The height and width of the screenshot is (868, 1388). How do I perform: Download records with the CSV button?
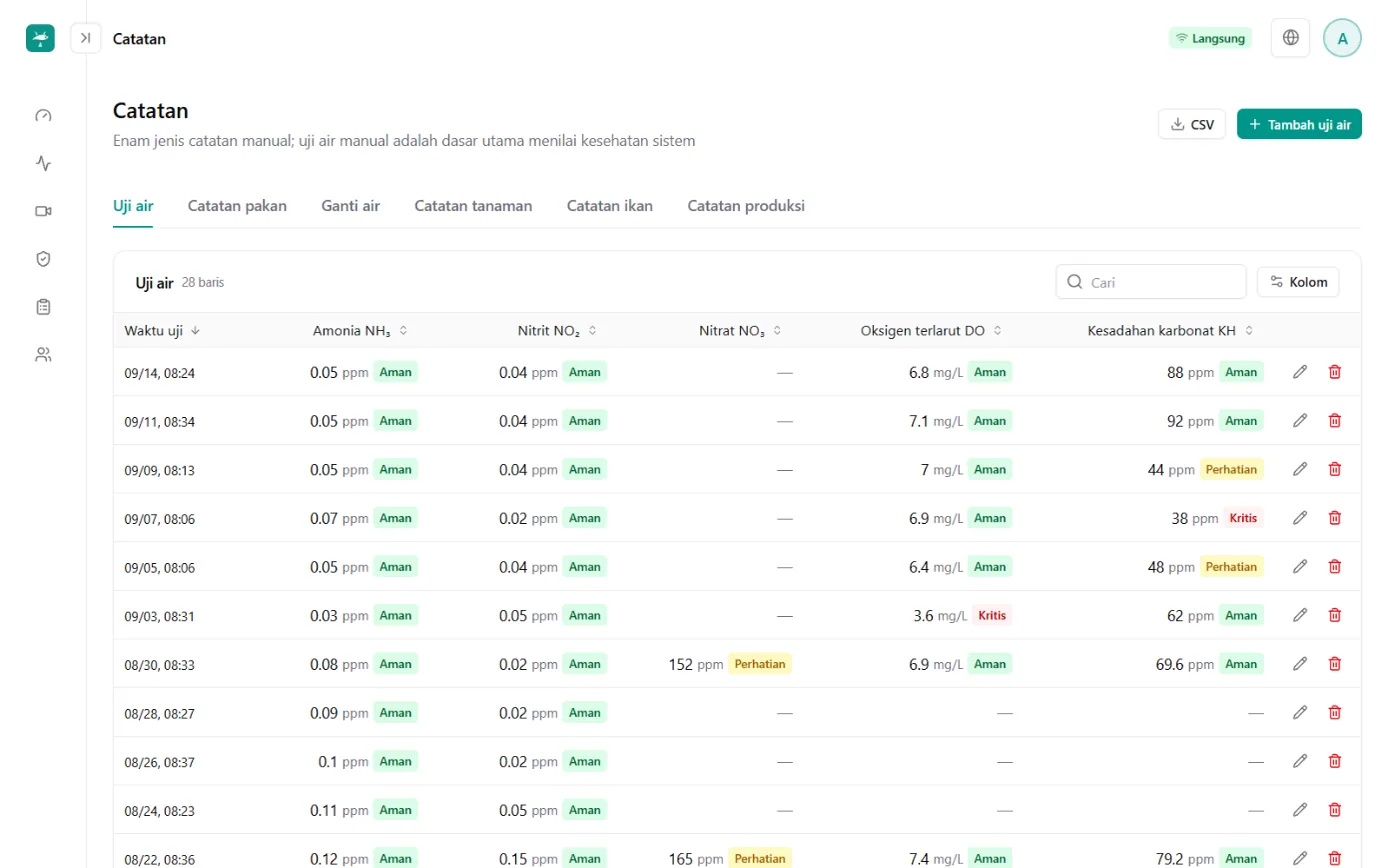click(1192, 124)
